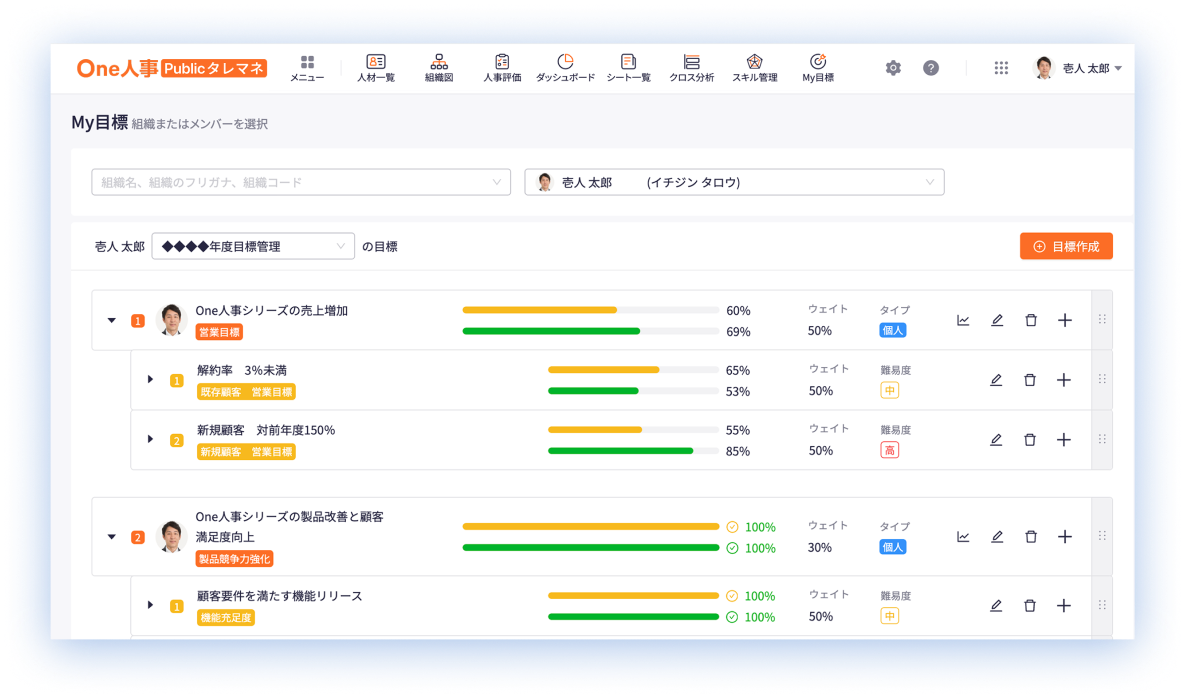Collapse the One人事シリーズの売上増加 goal
Viewport: 1186px width, 698px height.
pos(112,321)
